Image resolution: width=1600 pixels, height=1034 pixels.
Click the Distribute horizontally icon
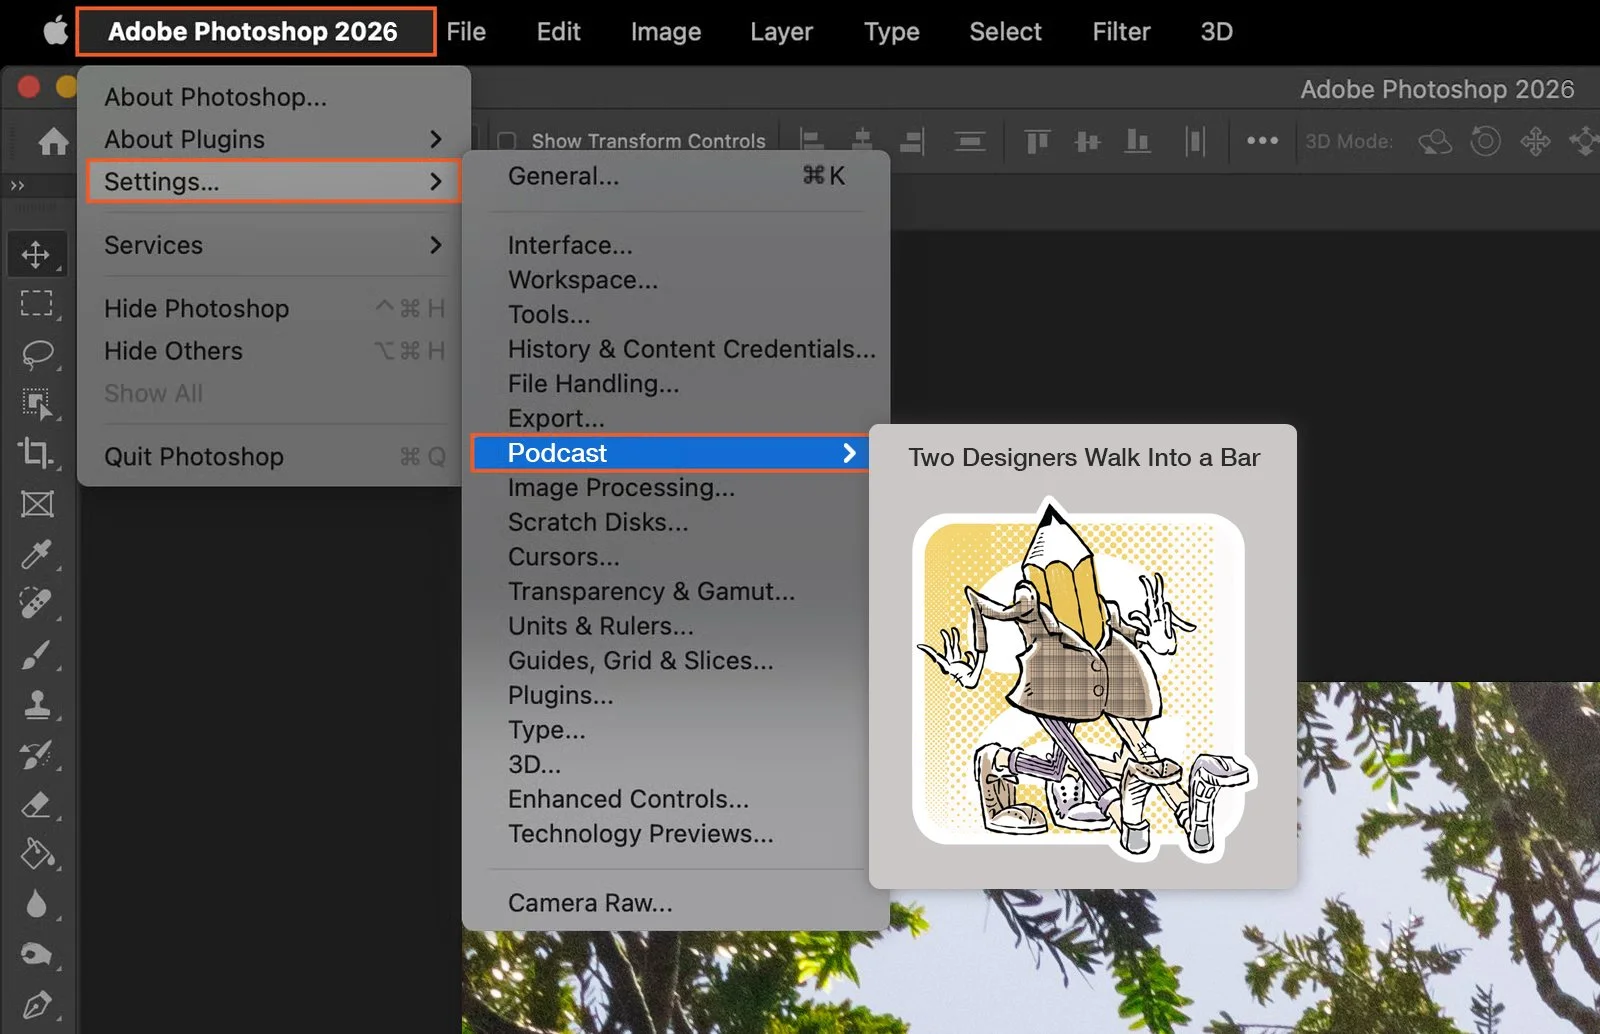pos(1195,141)
